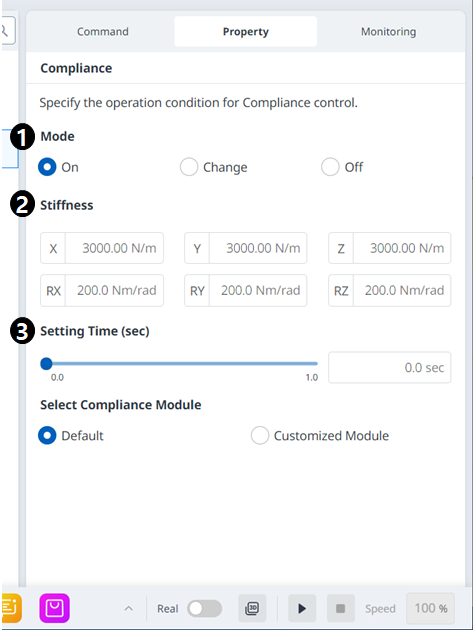Open the 3D viewer icon
Screen dimensions: 473x630
click(x=252, y=608)
